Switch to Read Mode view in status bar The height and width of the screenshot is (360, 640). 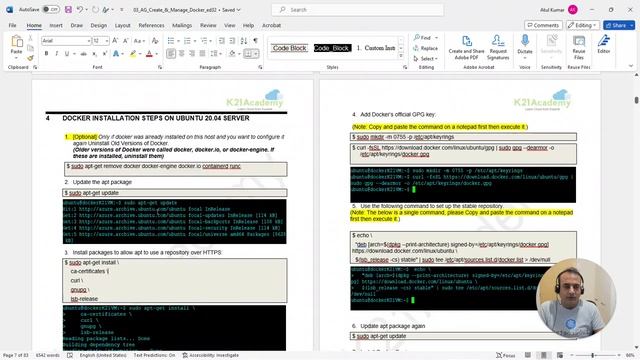pyautogui.click(x=528, y=356)
